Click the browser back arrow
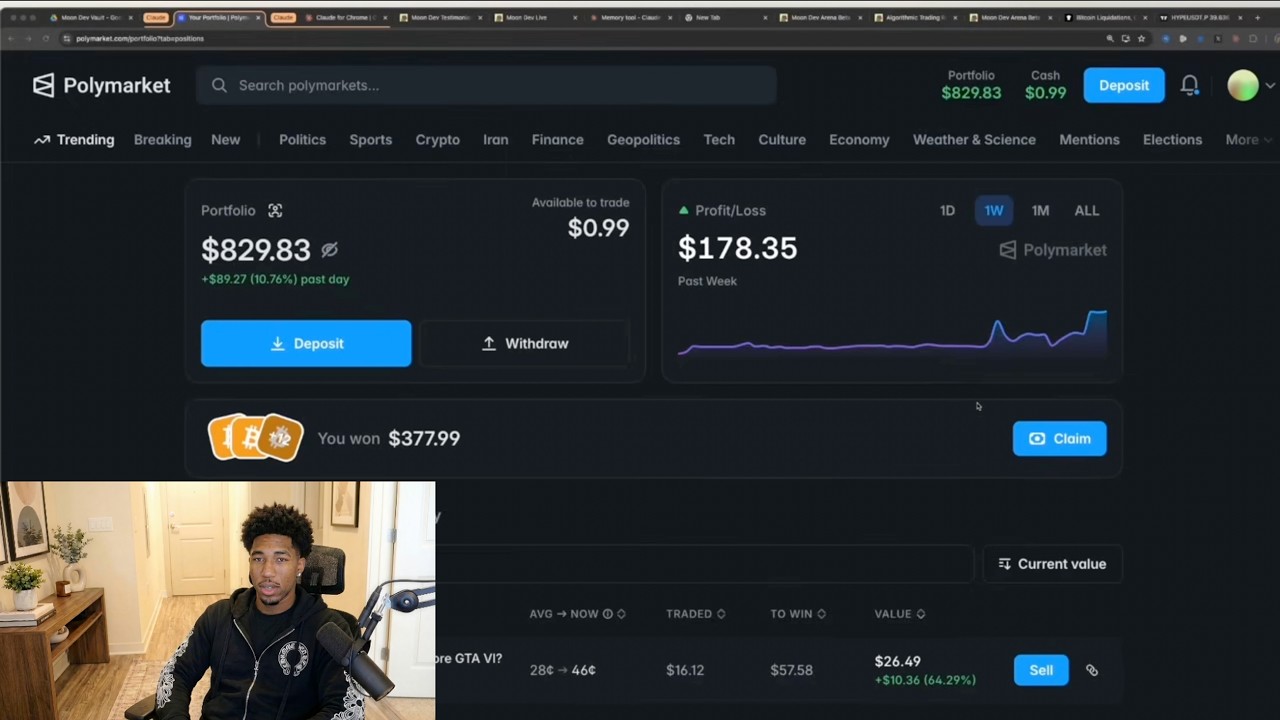 (11, 38)
